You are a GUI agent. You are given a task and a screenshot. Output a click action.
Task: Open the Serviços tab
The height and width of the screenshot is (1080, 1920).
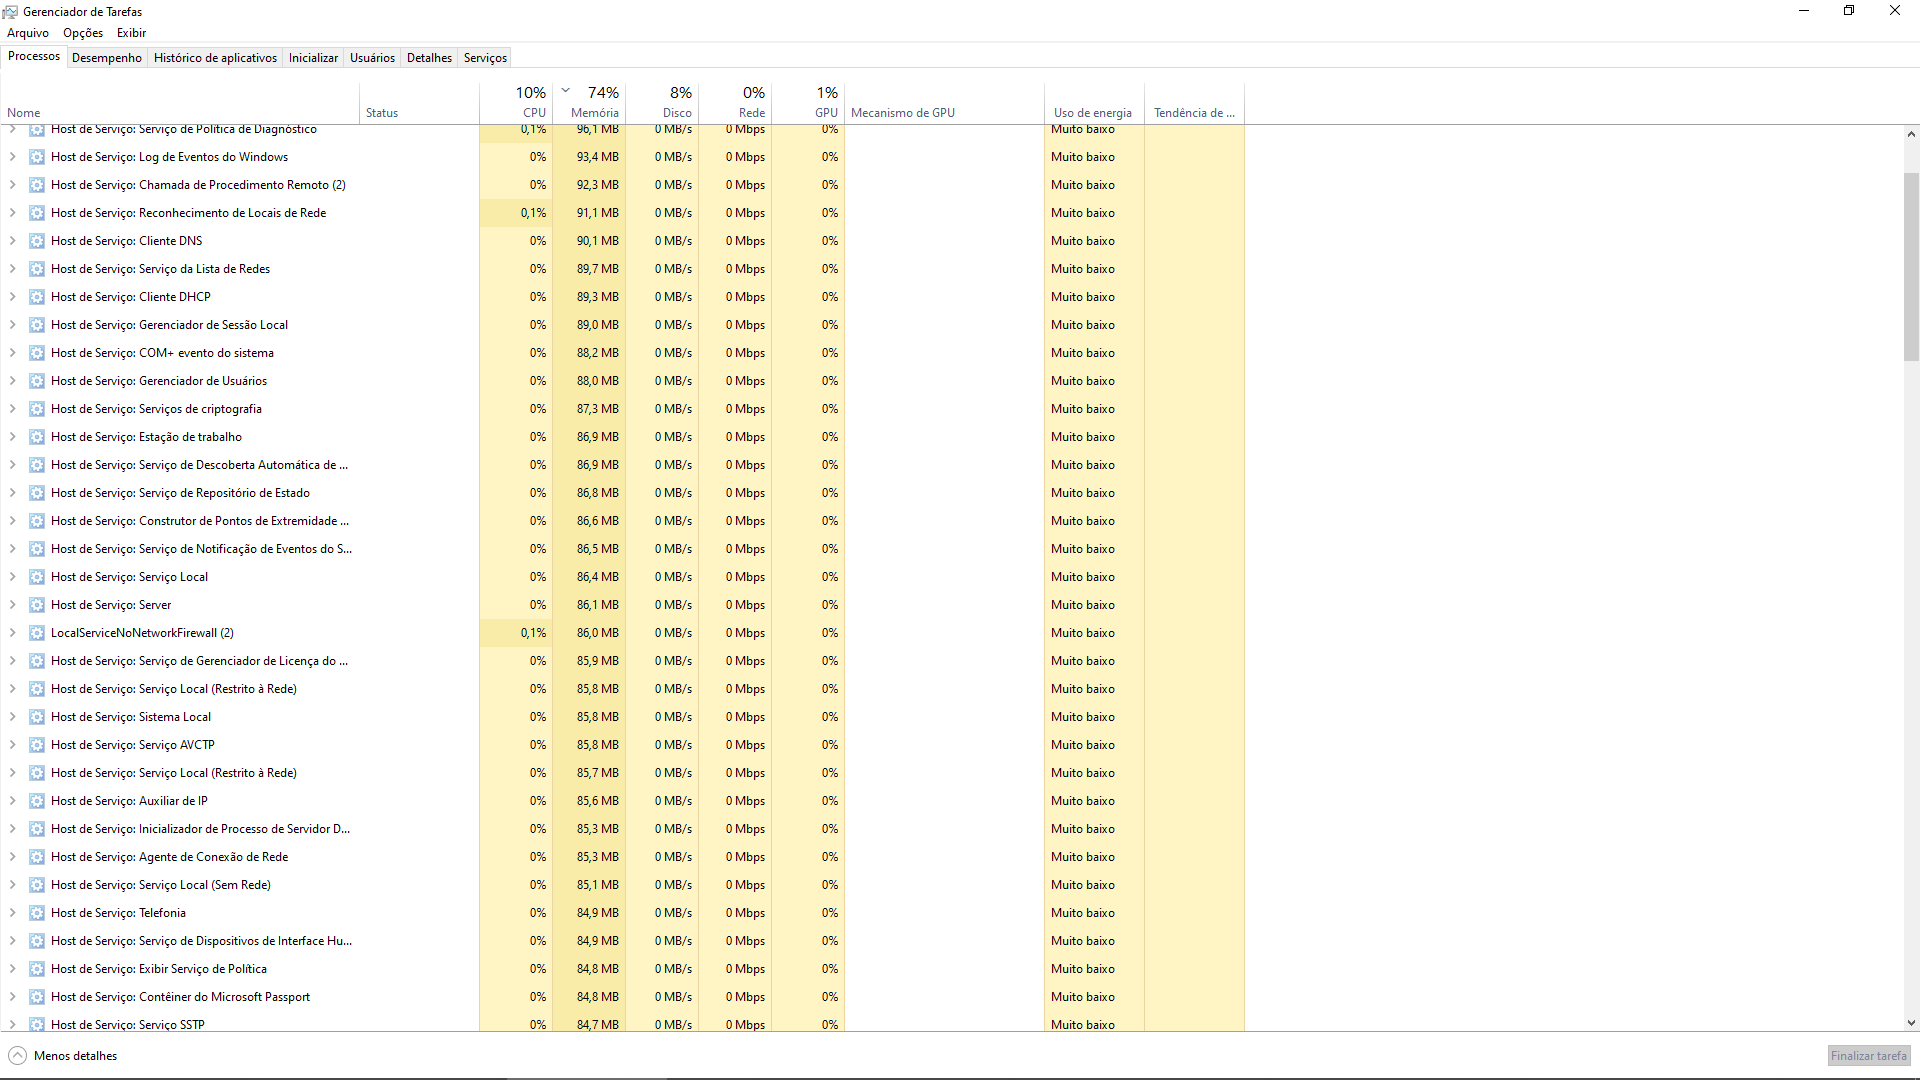(485, 58)
